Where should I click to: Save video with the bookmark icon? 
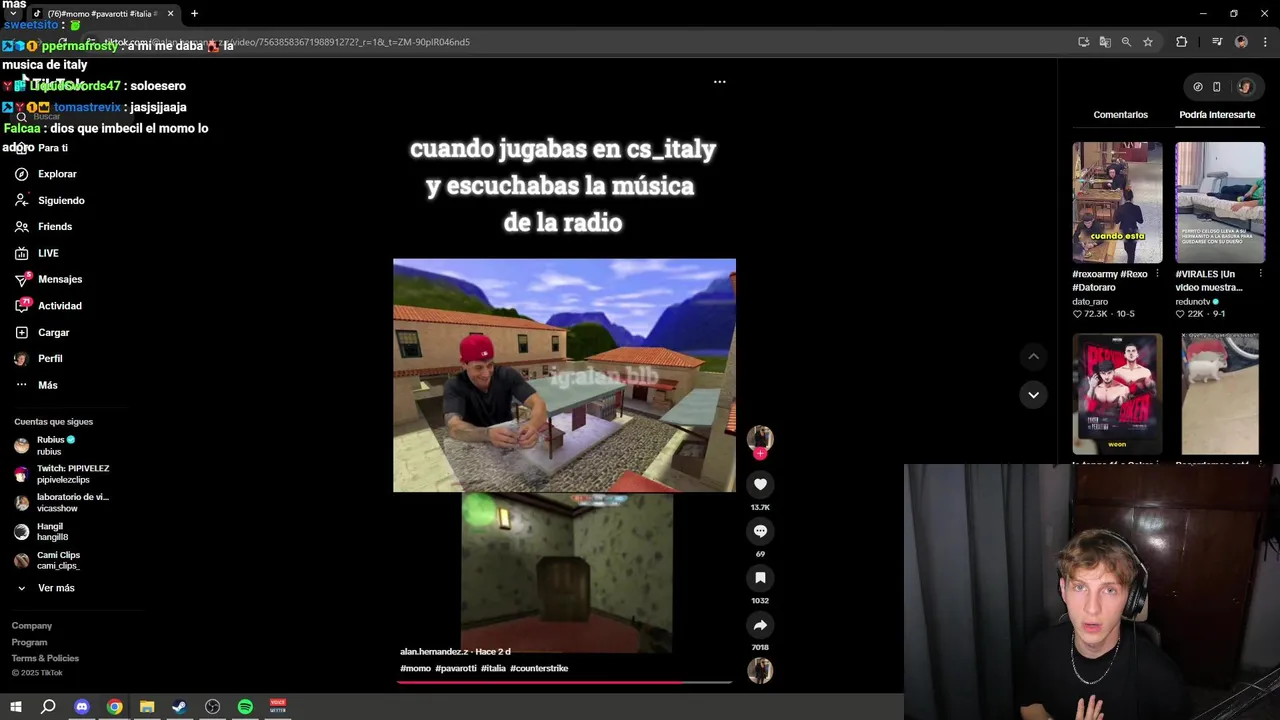pyautogui.click(x=760, y=578)
